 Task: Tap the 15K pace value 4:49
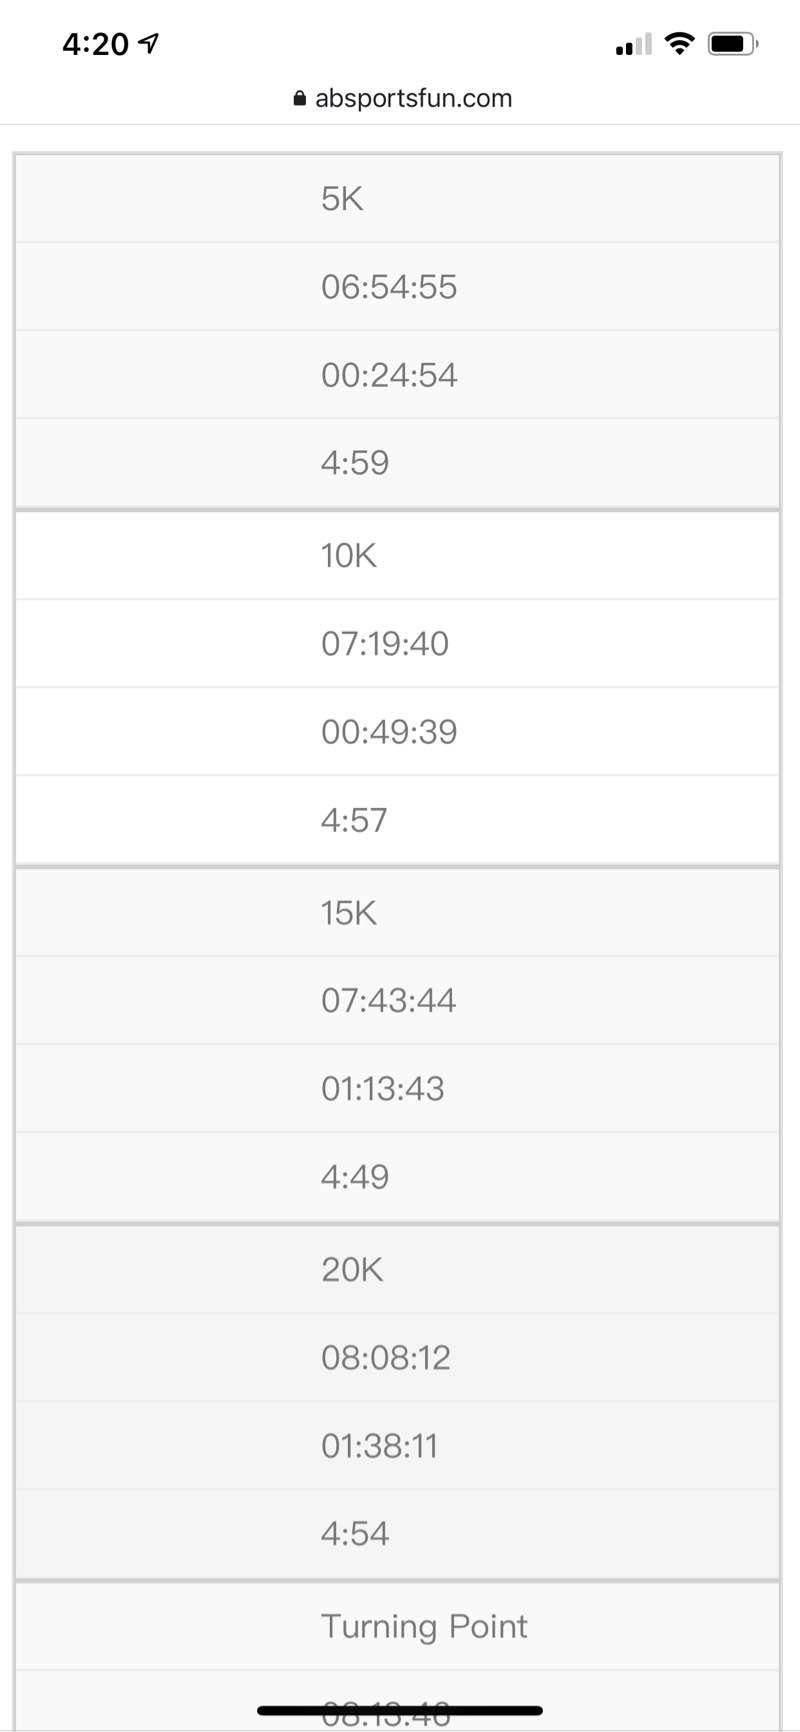[355, 1177]
